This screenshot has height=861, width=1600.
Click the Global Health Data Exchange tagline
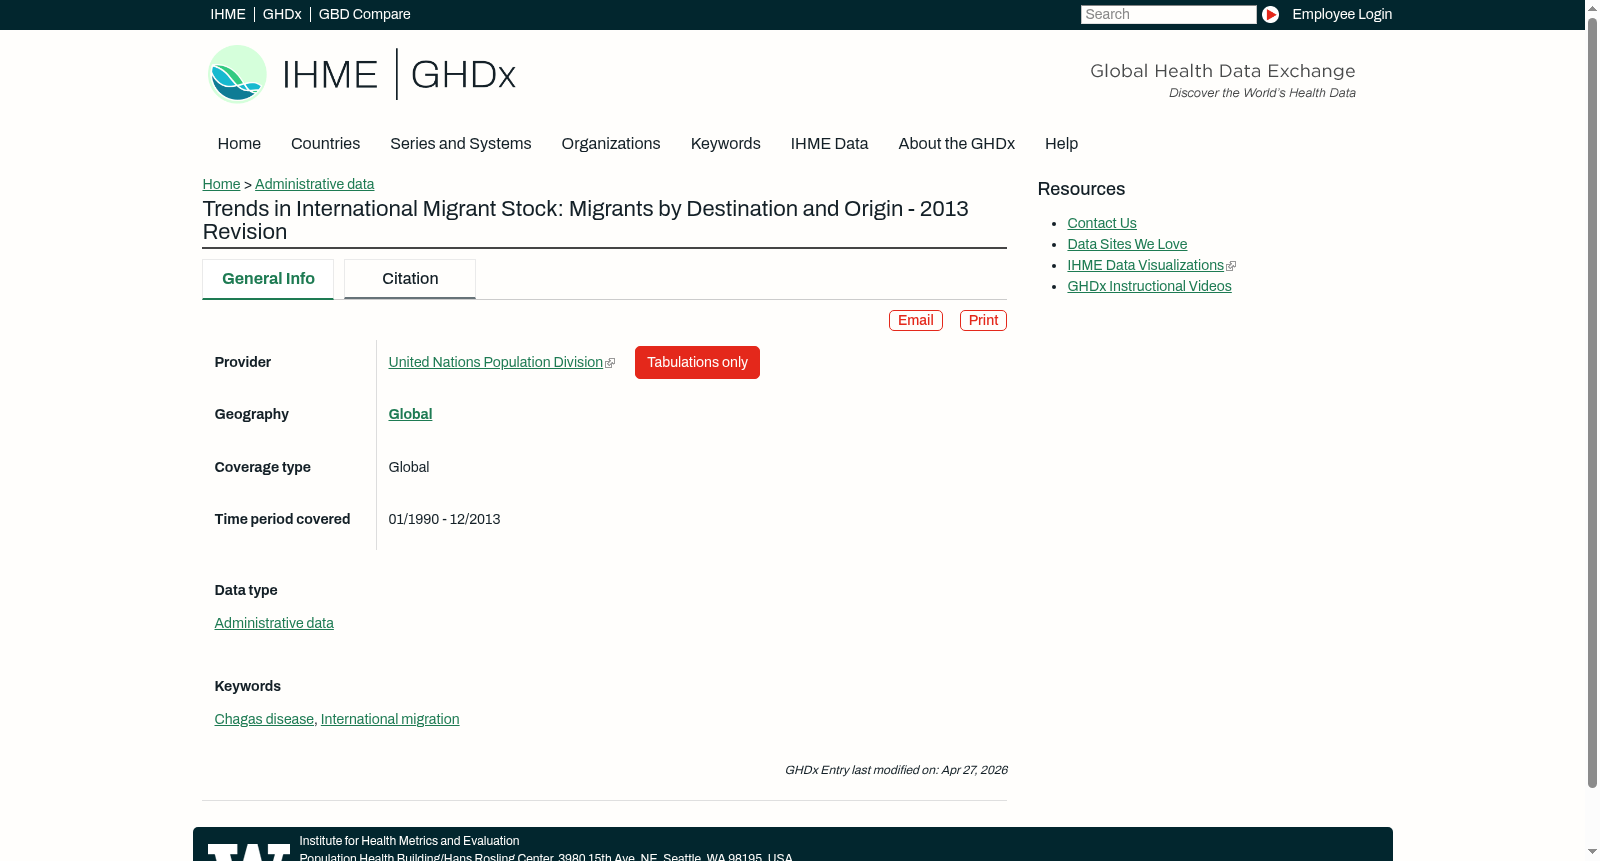(1222, 71)
